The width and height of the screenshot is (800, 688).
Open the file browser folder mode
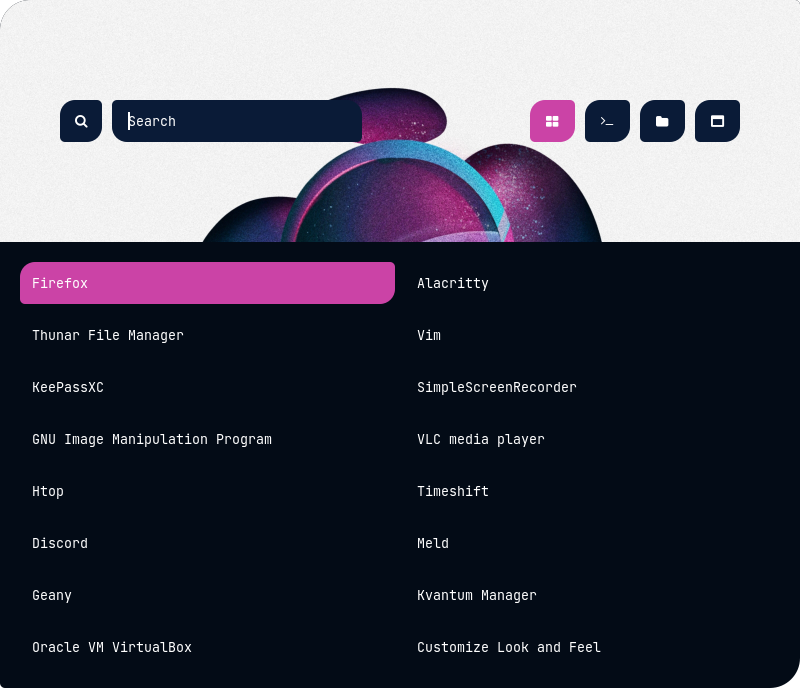coord(662,121)
